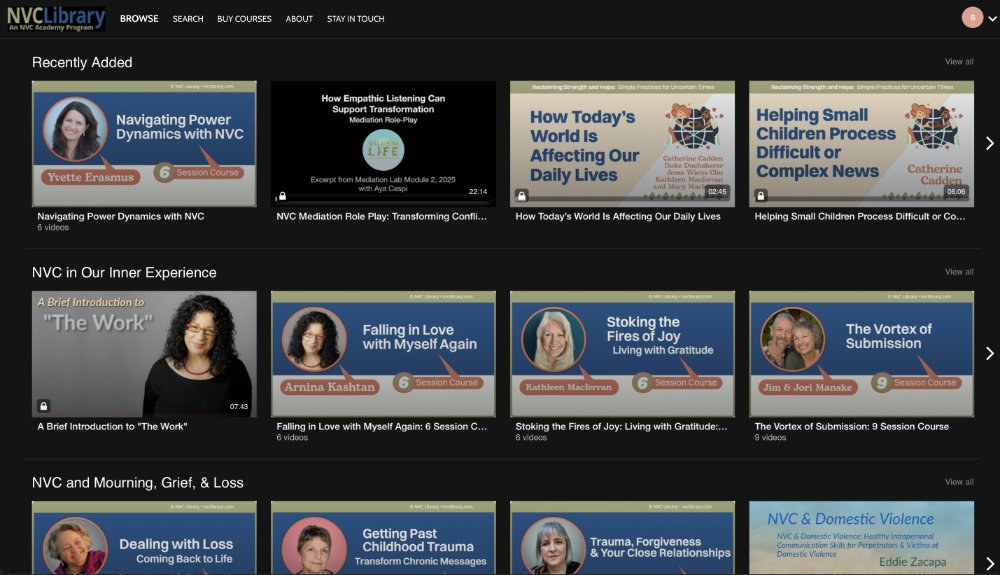Open Falling in Love with Myself Again thumbnail

tap(383, 354)
